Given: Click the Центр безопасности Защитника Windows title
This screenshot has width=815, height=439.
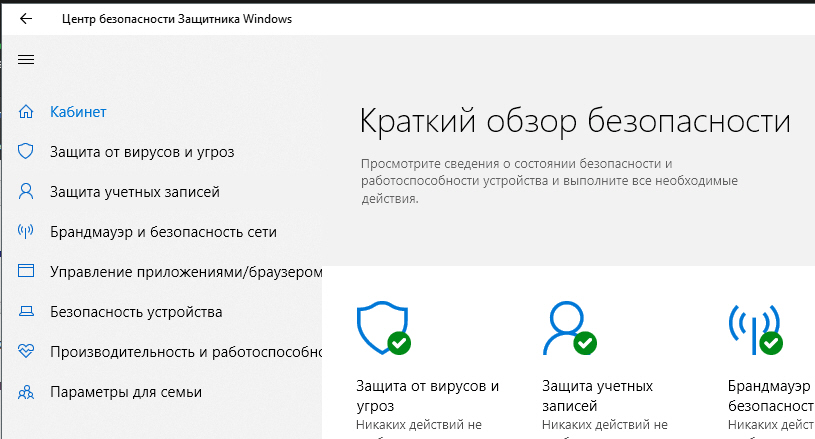Looking at the screenshot, I should 177,19.
